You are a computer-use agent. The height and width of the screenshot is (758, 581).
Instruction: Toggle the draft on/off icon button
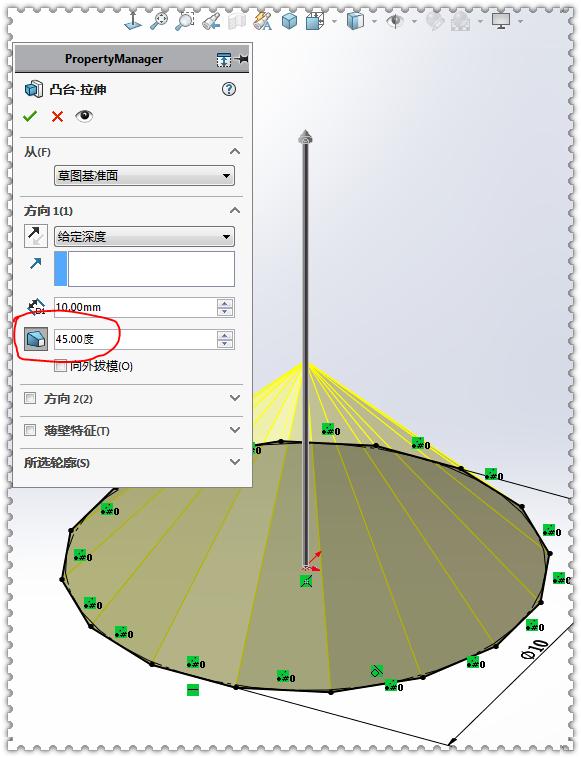click(x=36, y=339)
